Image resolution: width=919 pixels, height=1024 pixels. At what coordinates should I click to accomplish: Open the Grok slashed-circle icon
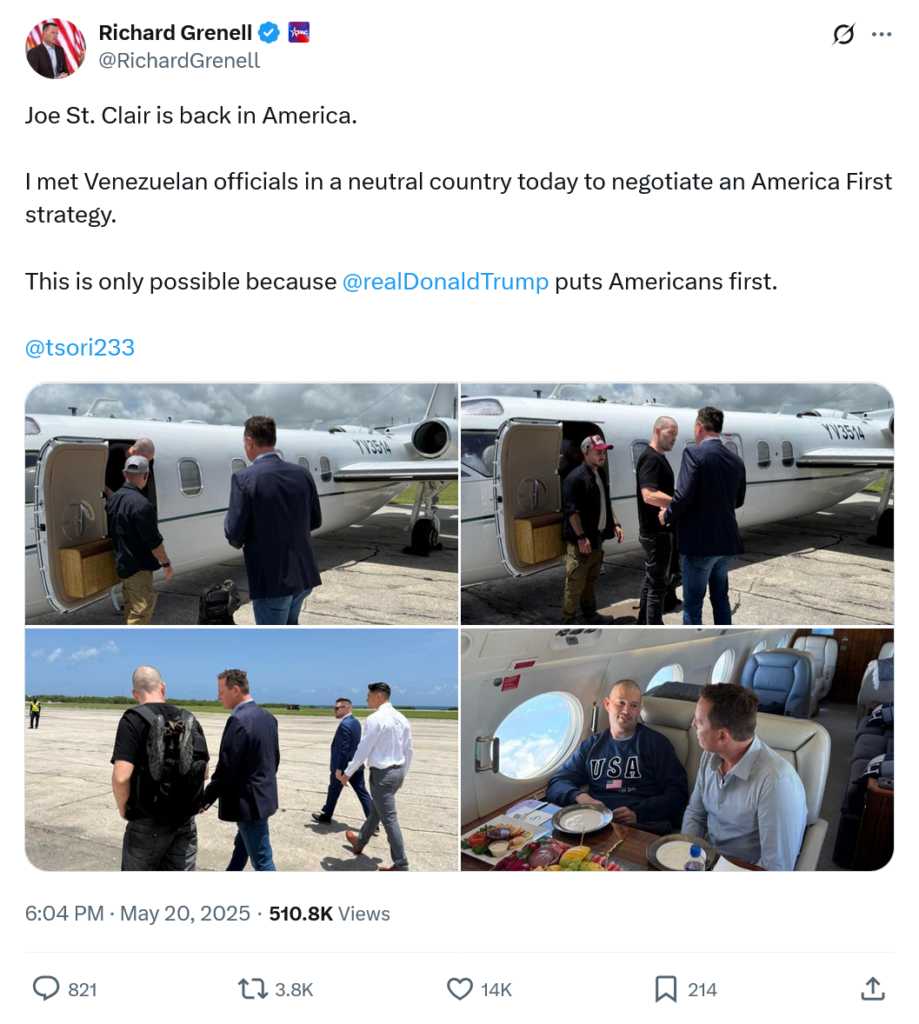tap(843, 34)
